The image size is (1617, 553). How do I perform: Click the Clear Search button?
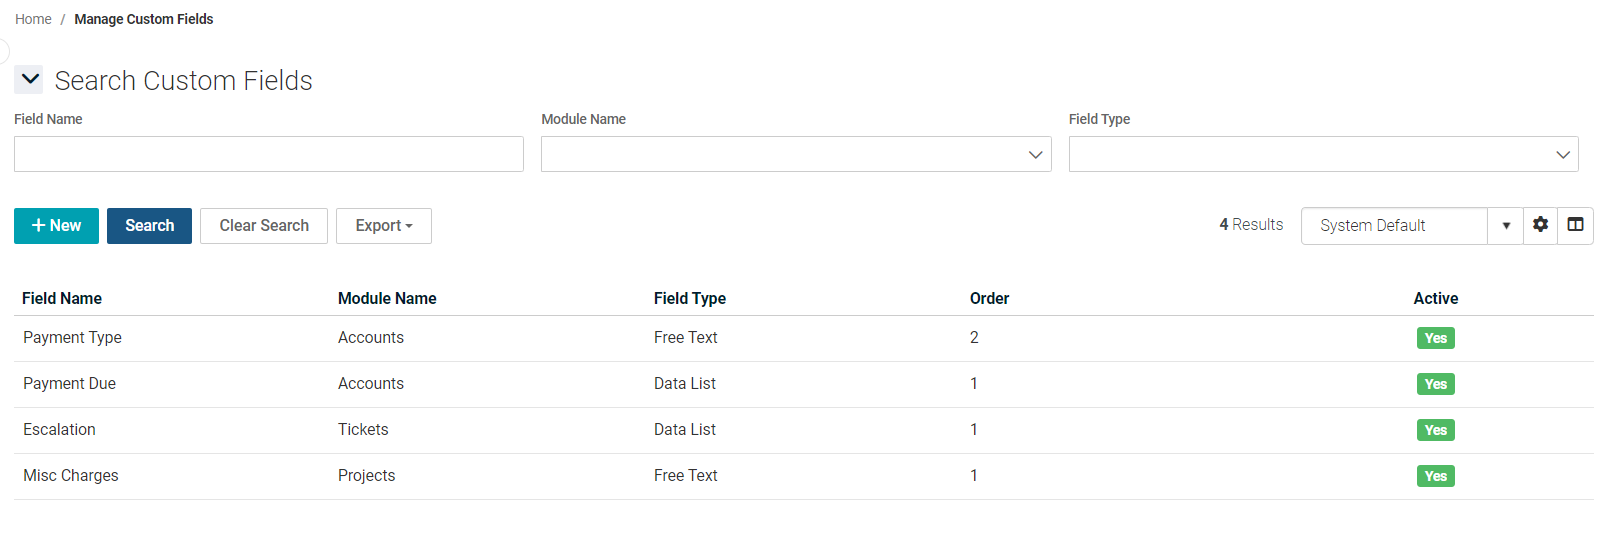click(264, 226)
